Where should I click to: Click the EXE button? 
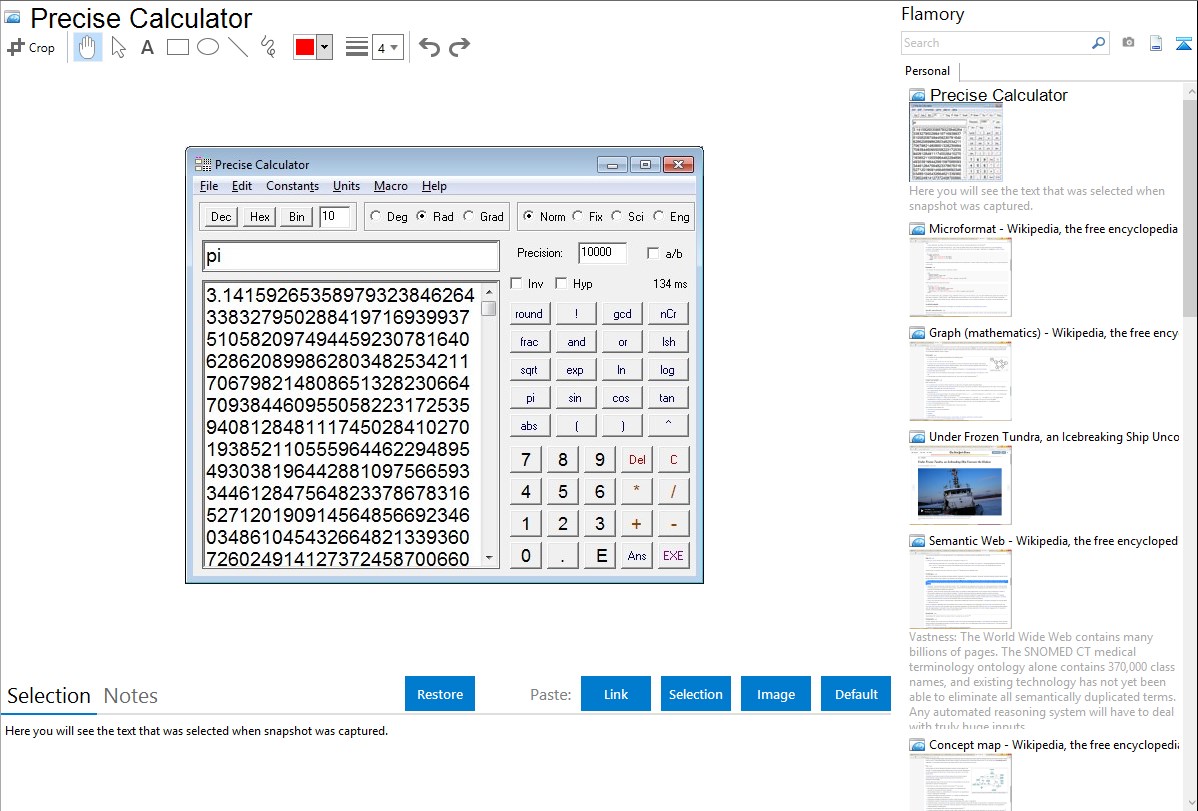click(673, 556)
